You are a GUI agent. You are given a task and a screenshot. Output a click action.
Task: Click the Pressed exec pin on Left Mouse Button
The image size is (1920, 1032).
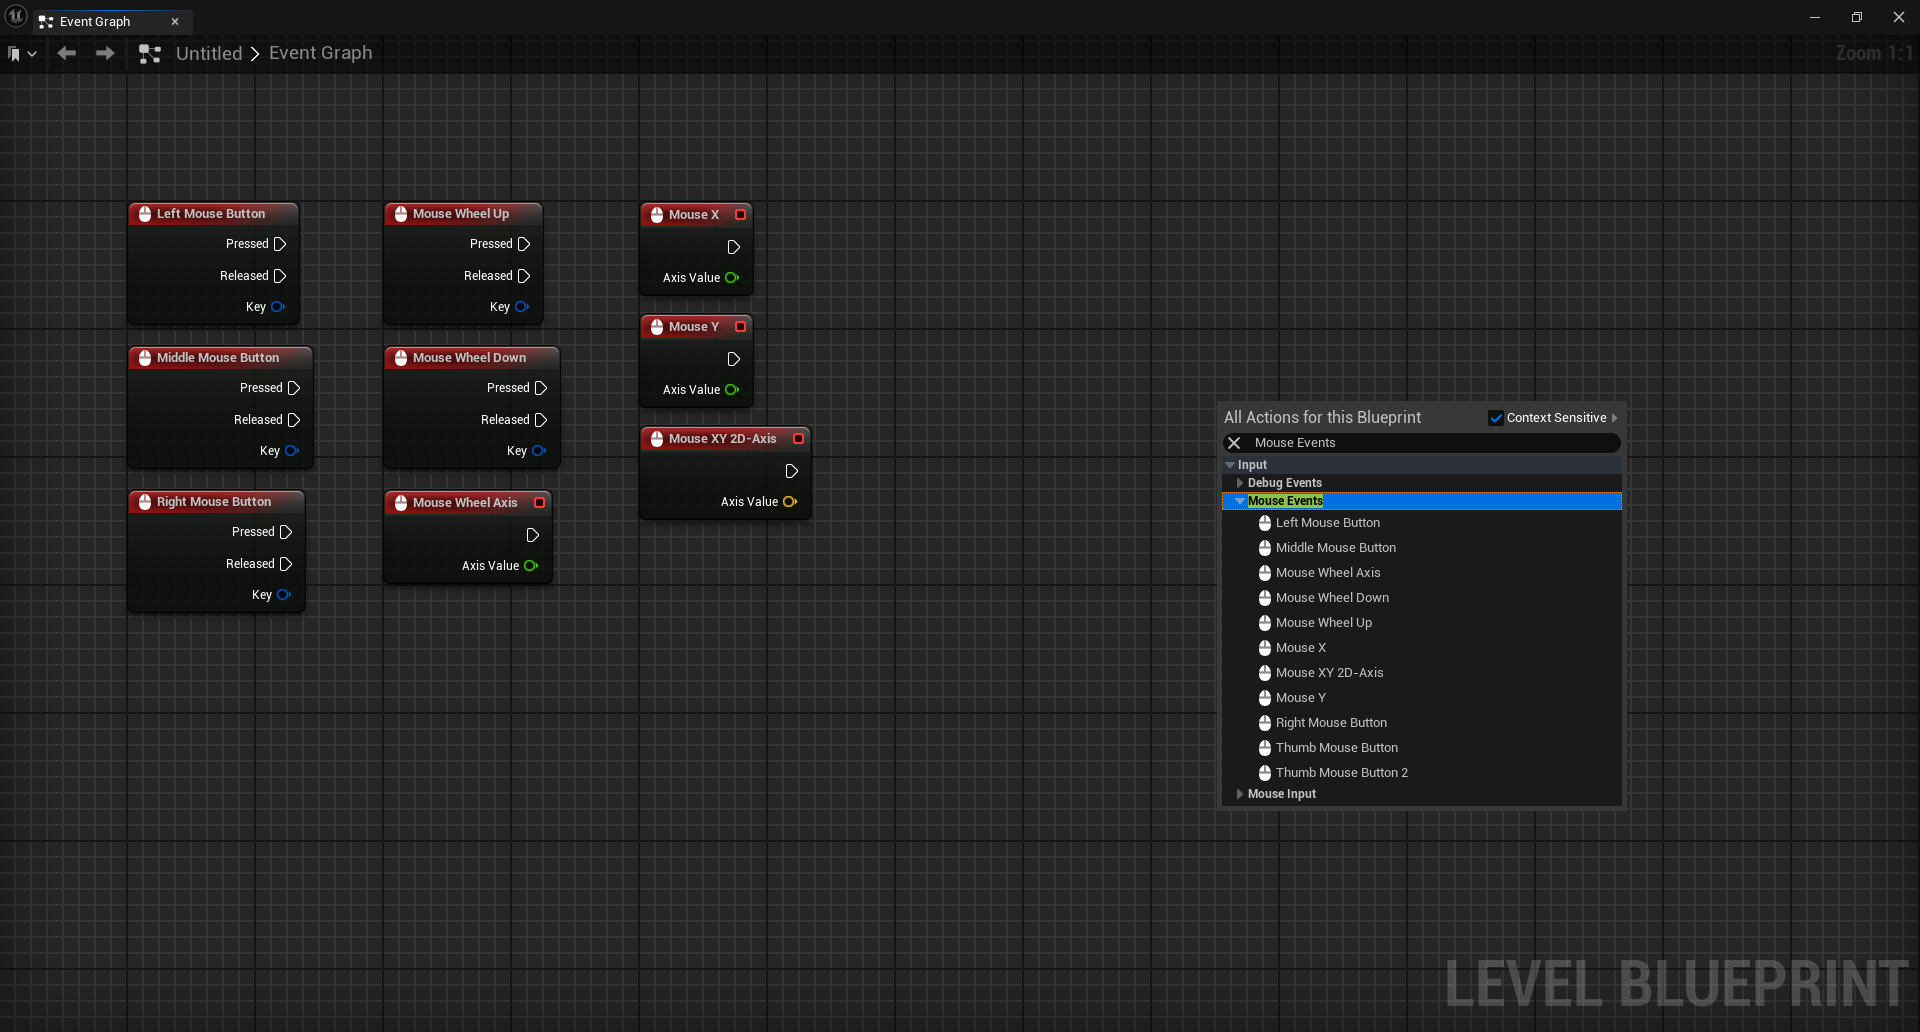(x=280, y=244)
